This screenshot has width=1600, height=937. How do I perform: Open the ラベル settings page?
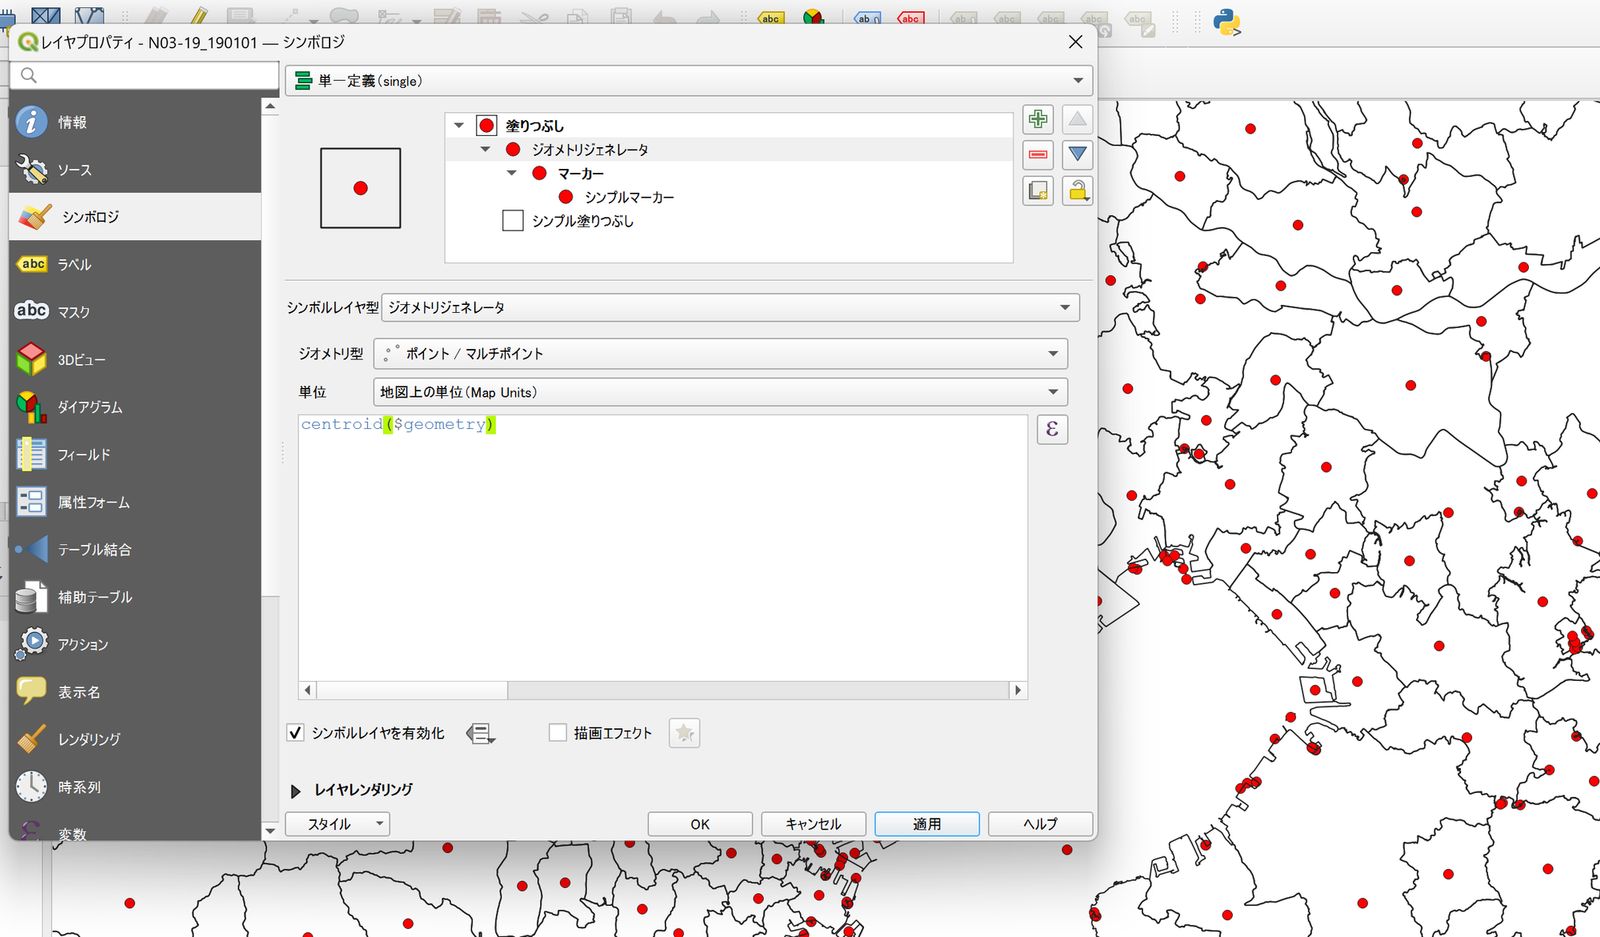135,264
